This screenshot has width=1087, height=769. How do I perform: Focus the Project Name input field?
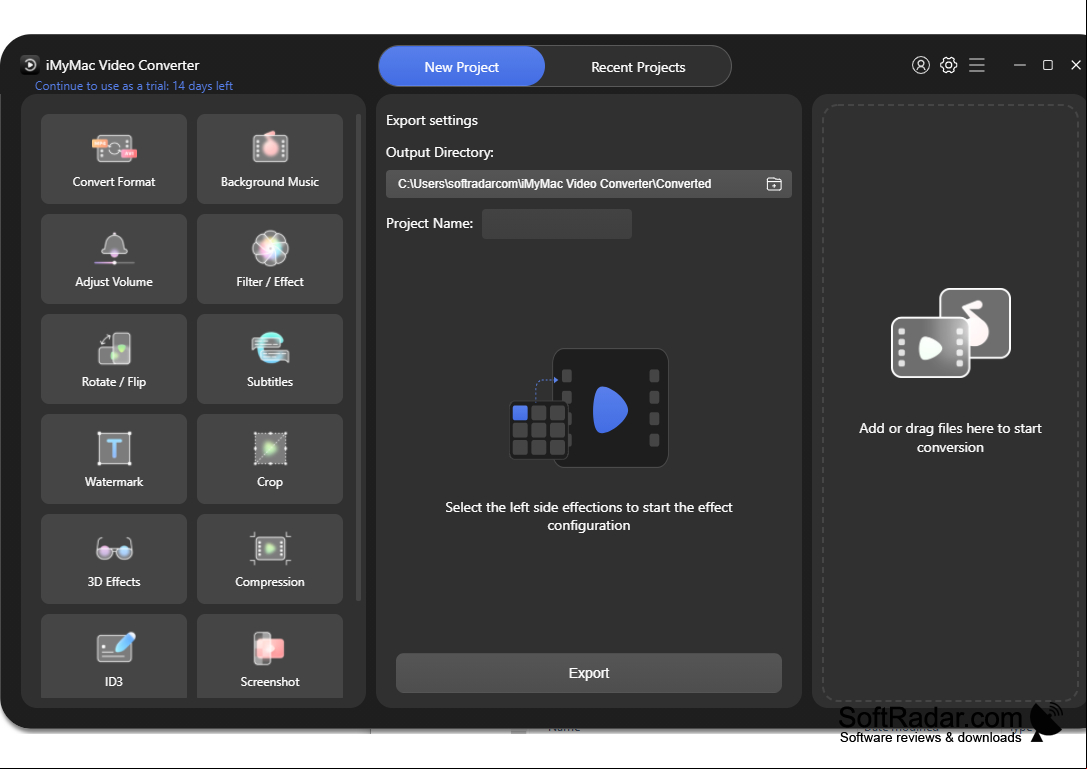[x=557, y=224]
